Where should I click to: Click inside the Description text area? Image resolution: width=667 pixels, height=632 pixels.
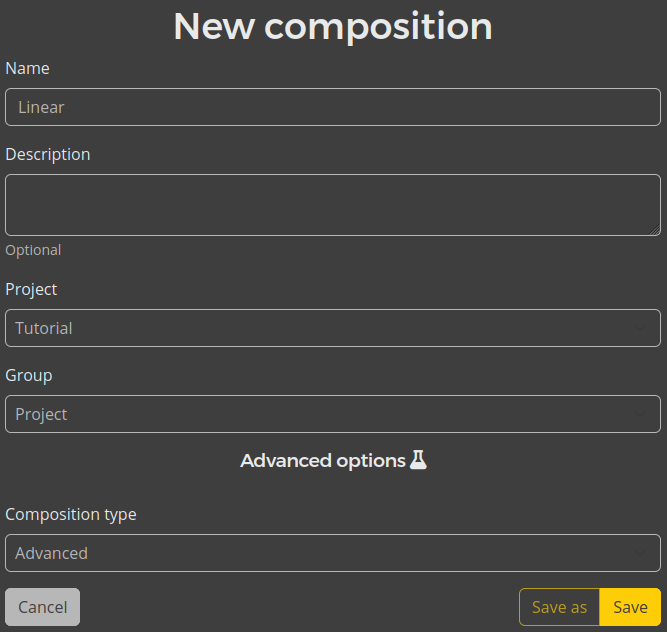coord(332,204)
